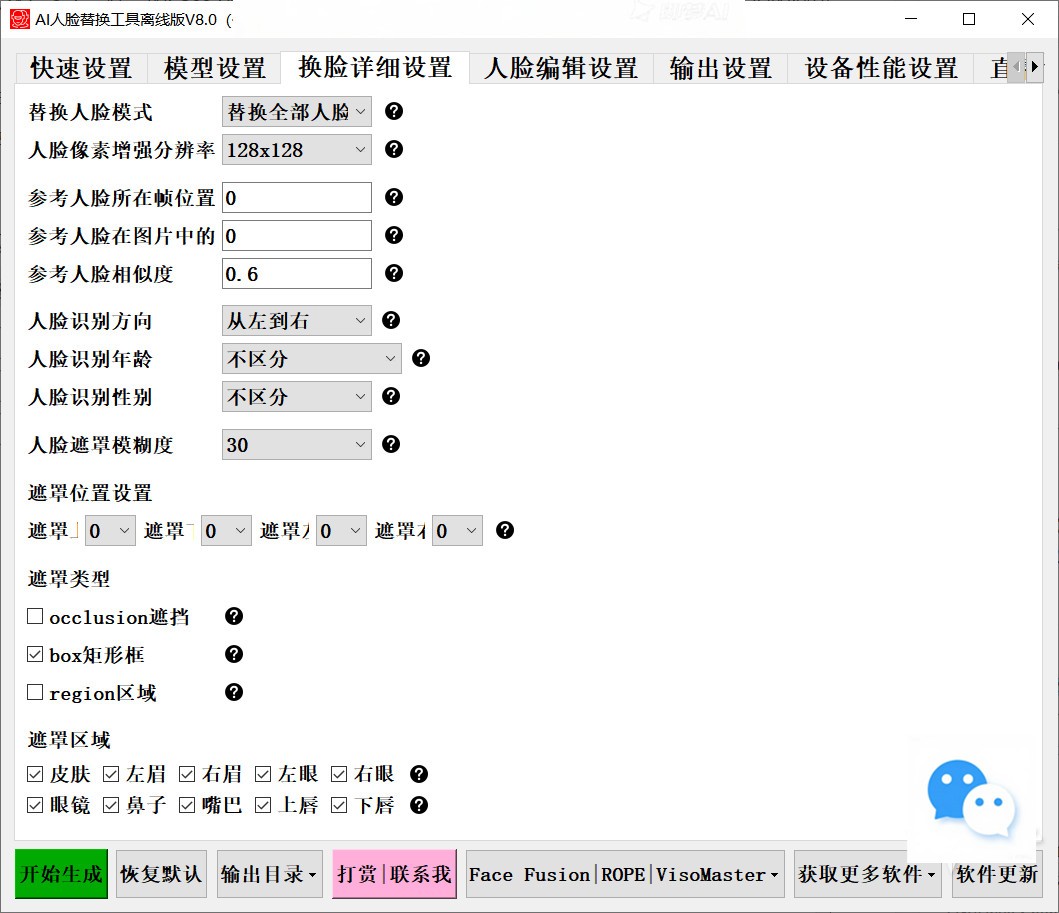This screenshot has height=913, width=1059.
Task: Open 获取更多软件 menu button
Action: [x=867, y=874]
